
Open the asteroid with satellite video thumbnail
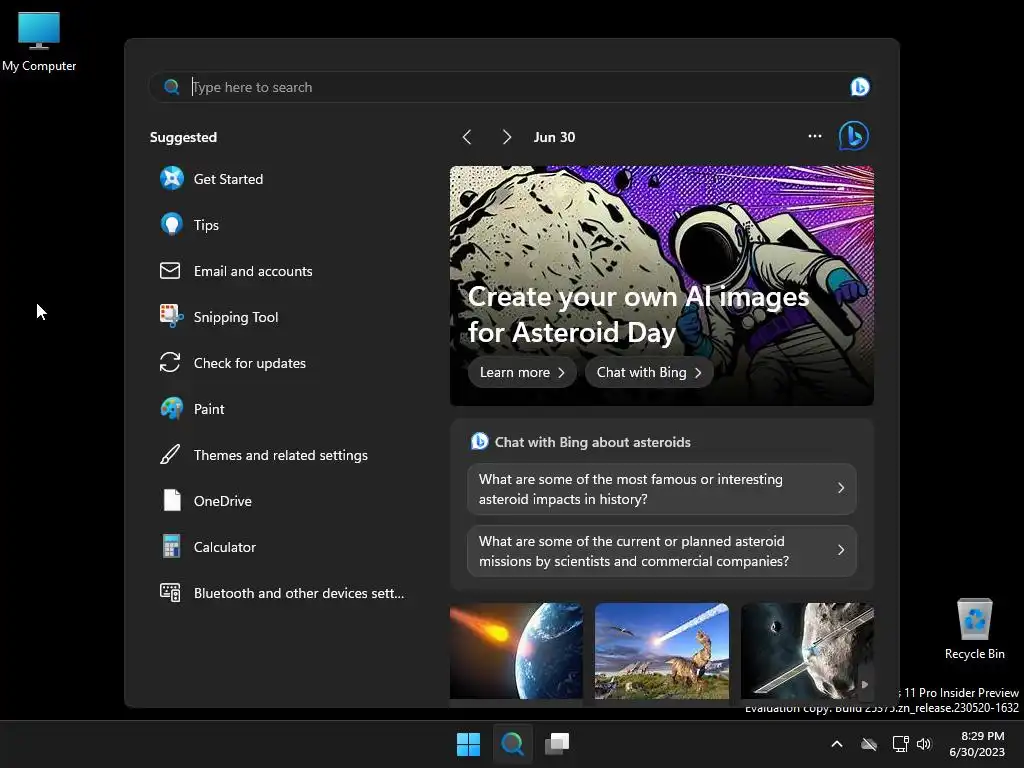[x=807, y=650]
